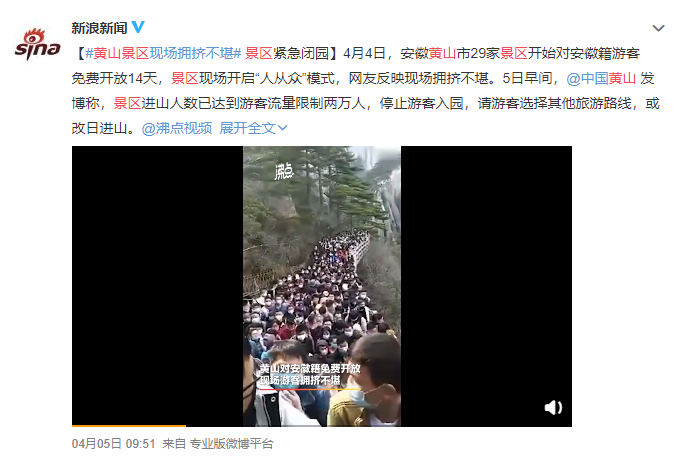The height and width of the screenshot is (458, 682).
Task: Open the @中国黄山 mention
Action: click(601, 78)
